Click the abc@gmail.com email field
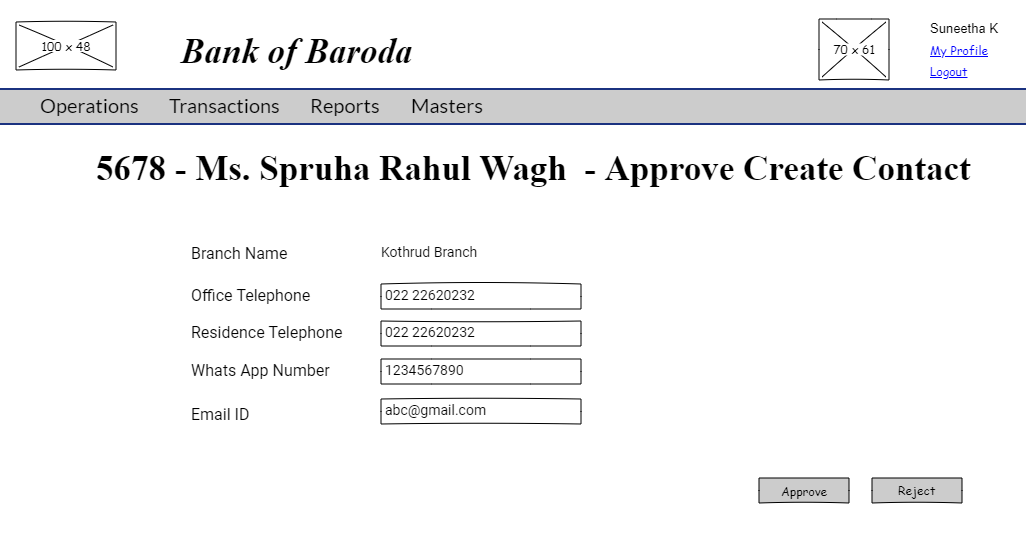1026x545 pixels. click(480, 411)
